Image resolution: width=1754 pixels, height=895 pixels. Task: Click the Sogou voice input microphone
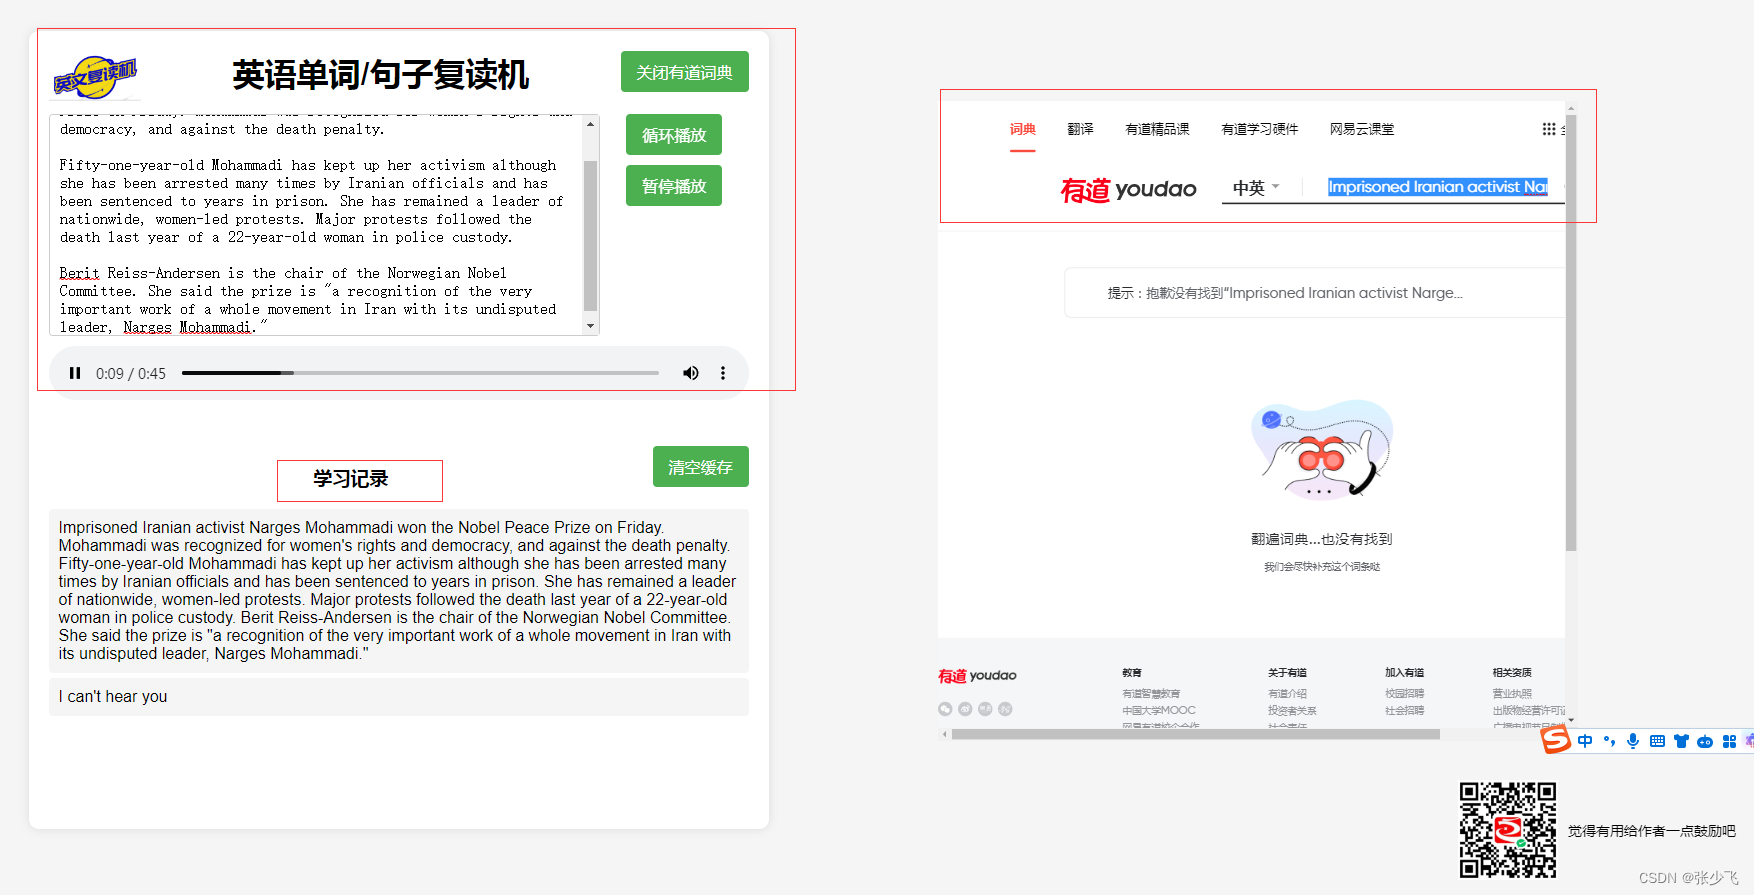1633,741
